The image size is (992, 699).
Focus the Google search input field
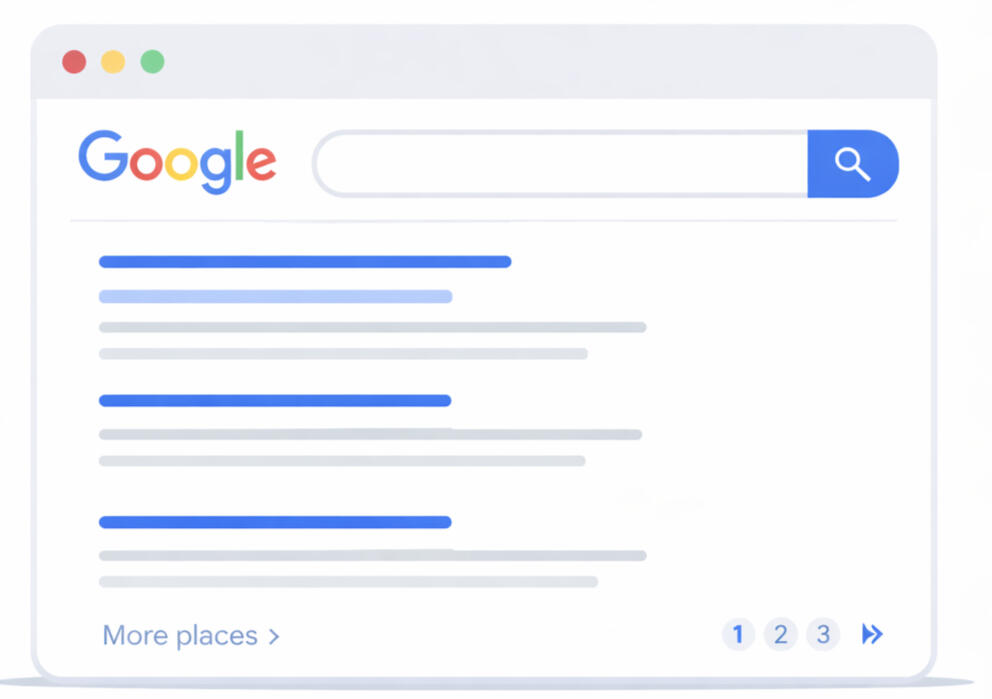click(x=560, y=163)
